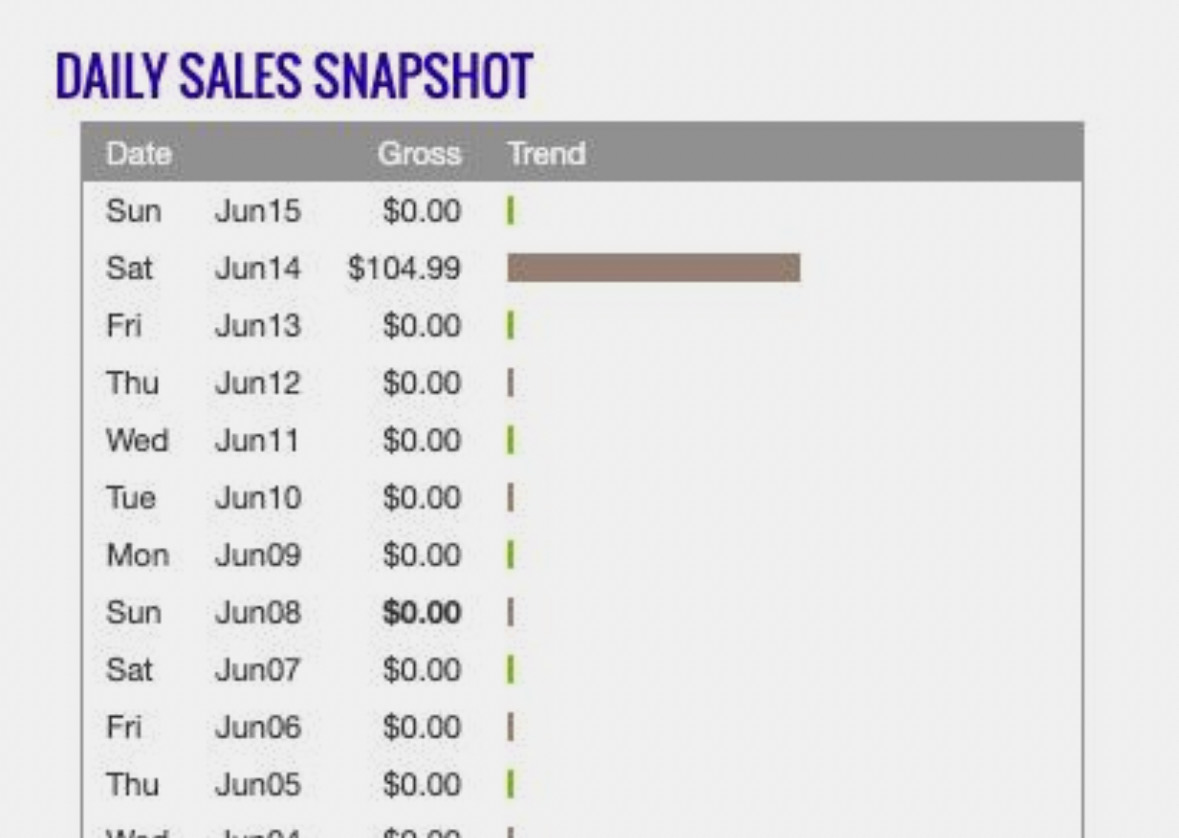Click the green trend marker for Jun07
This screenshot has height=838, width=1179.
(x=511, y=669)
